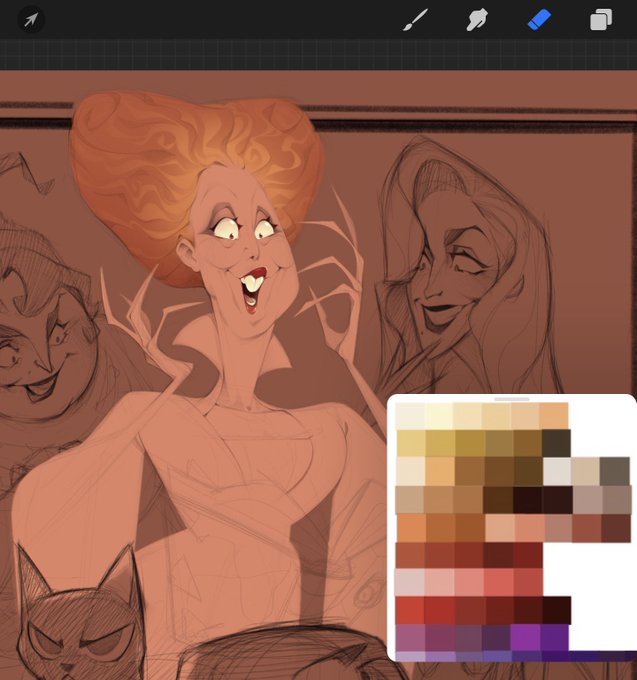Select the dark gray-brown swatch next to beige

point(615,471)
